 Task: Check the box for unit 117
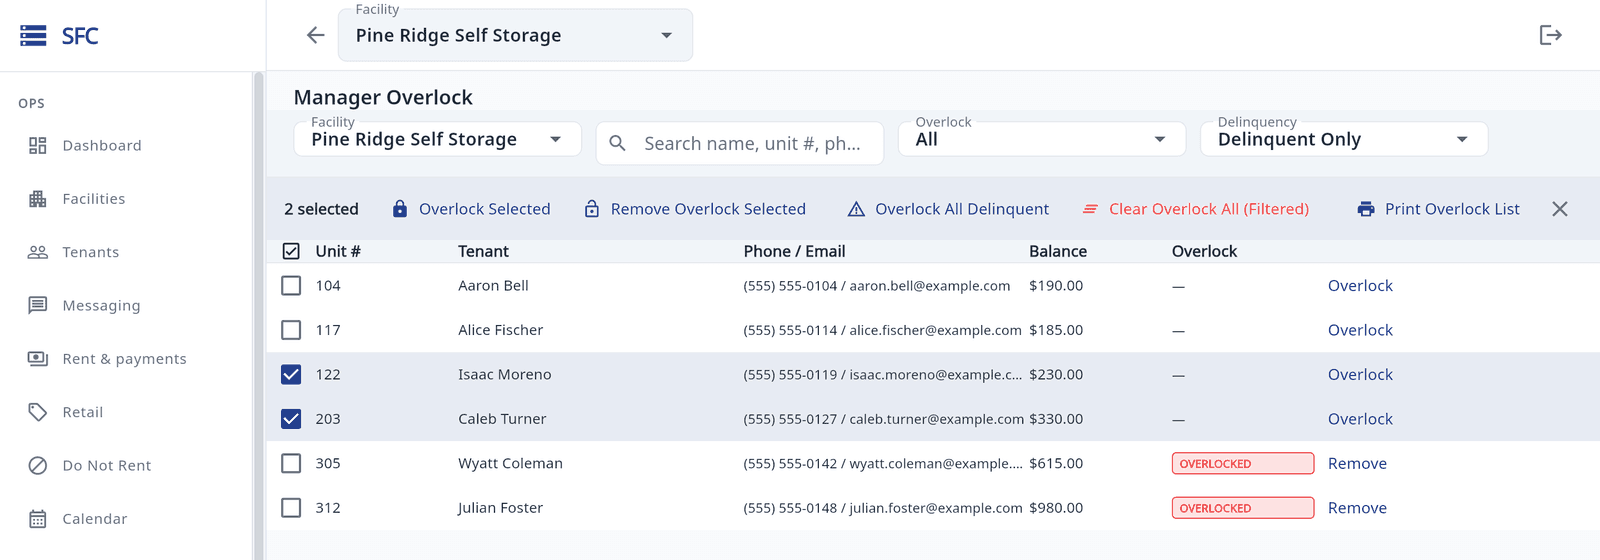pos(291,330)
